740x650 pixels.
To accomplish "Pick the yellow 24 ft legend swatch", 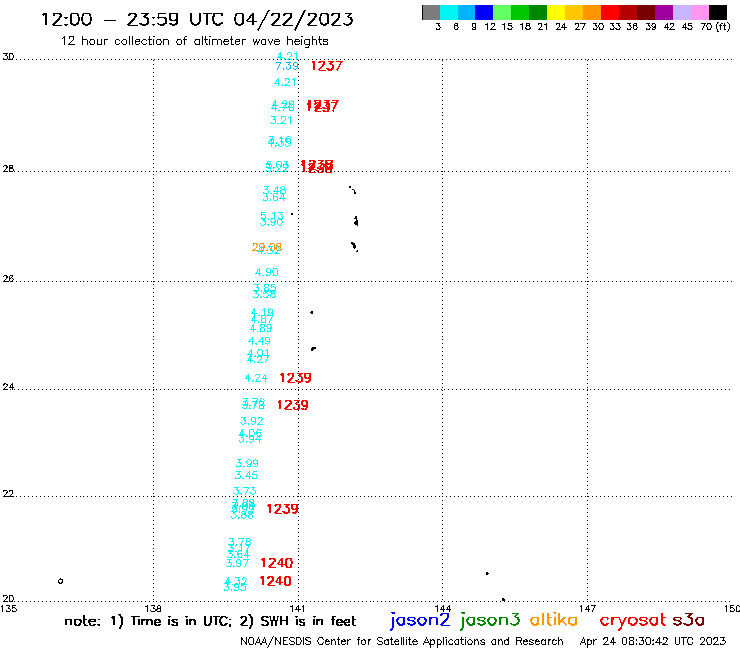I will click(x=556, y=12).
